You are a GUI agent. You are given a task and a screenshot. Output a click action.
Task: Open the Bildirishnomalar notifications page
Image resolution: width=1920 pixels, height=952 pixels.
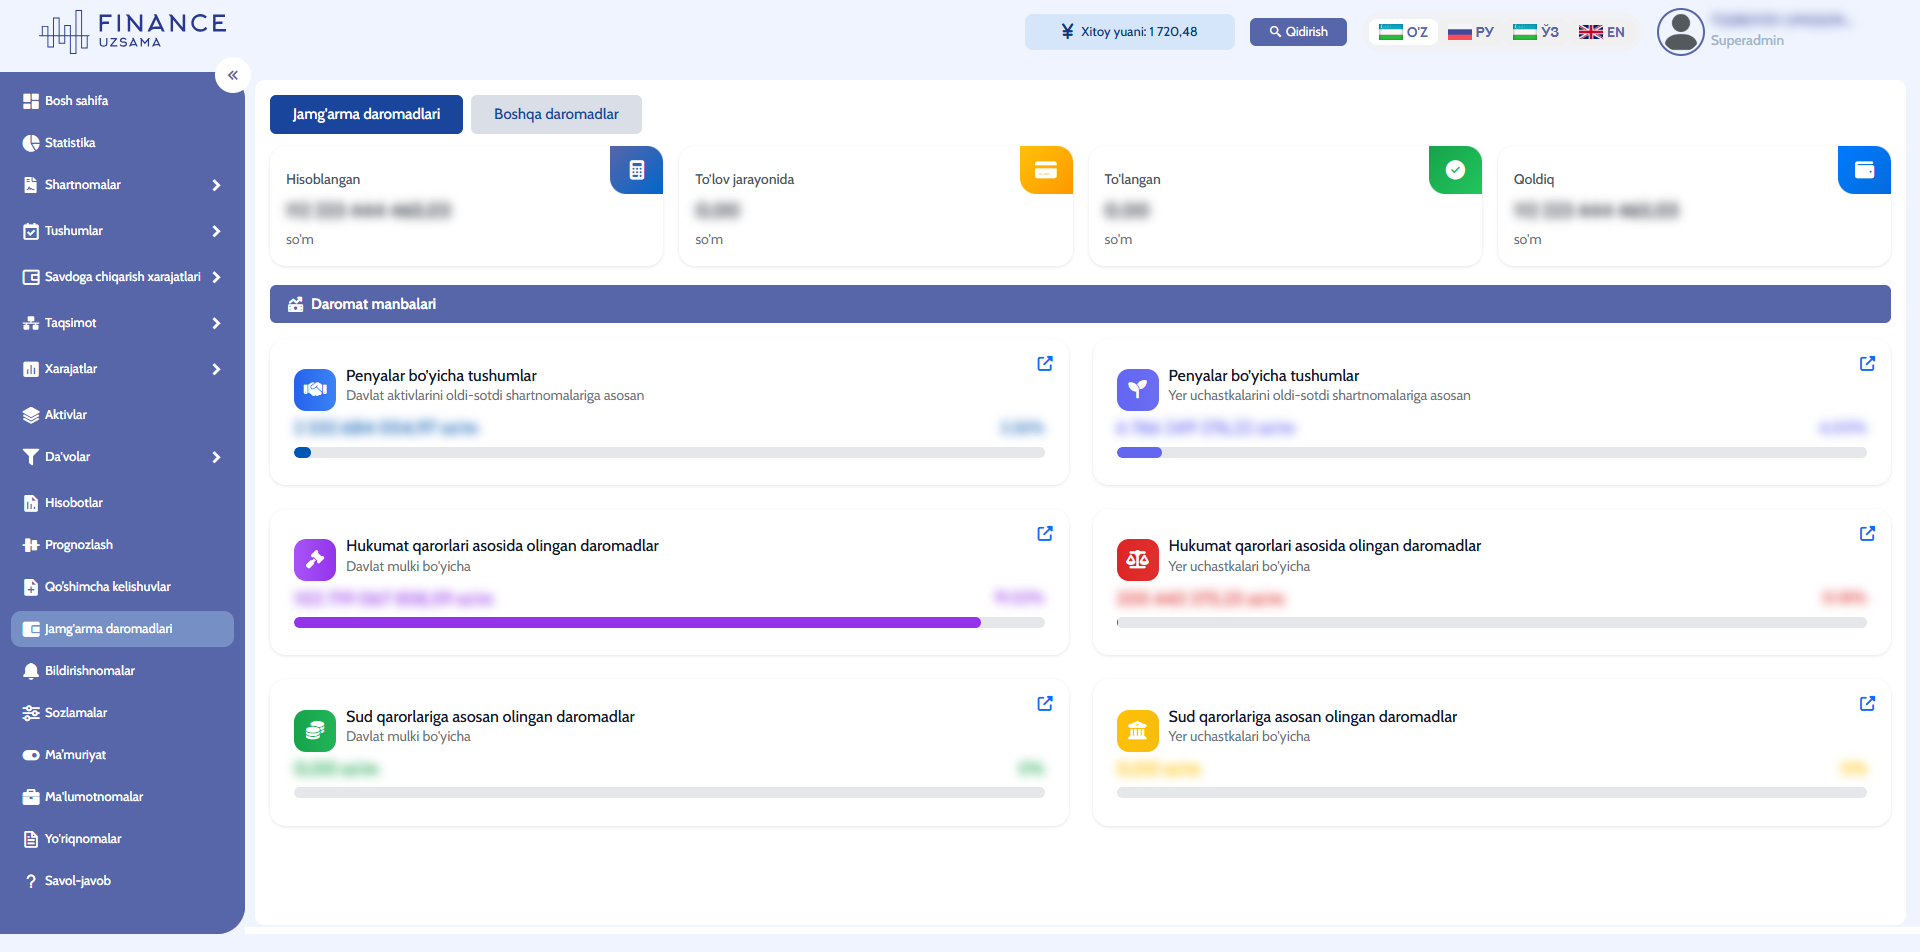[x=89, y=671]
